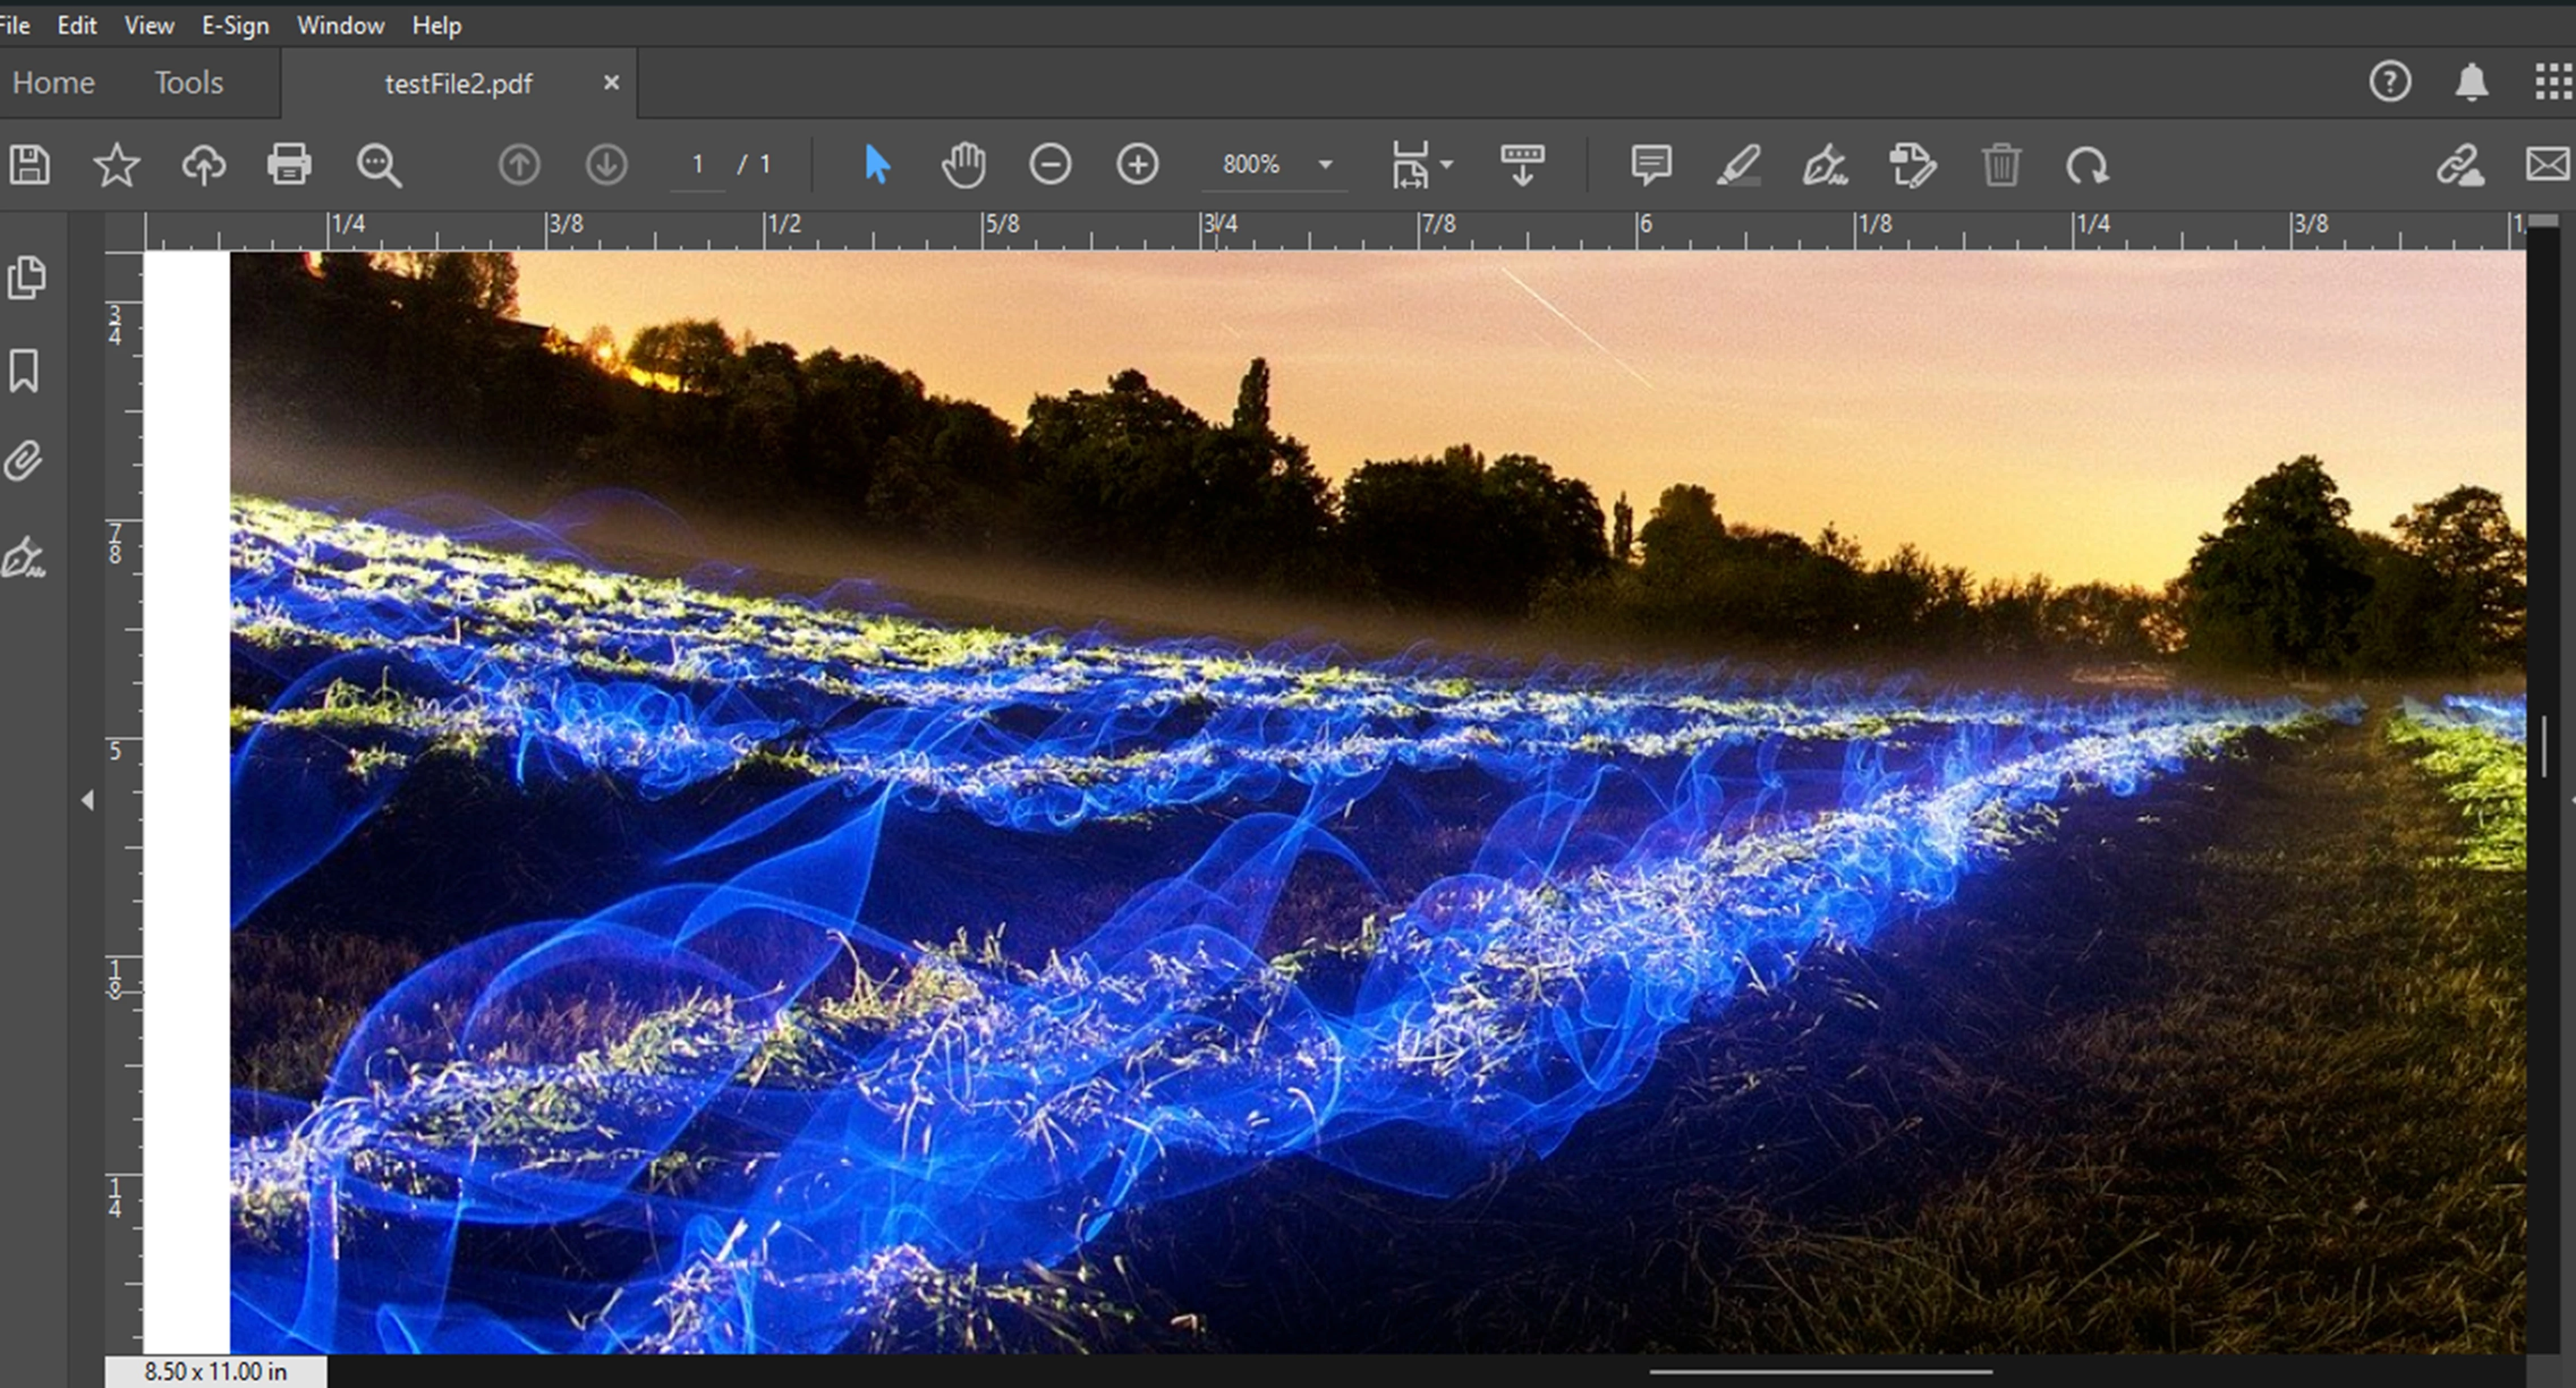Expand the collapsed left navigation pane
Screen dimensions: 2576x1388
[x=88, y=800]
